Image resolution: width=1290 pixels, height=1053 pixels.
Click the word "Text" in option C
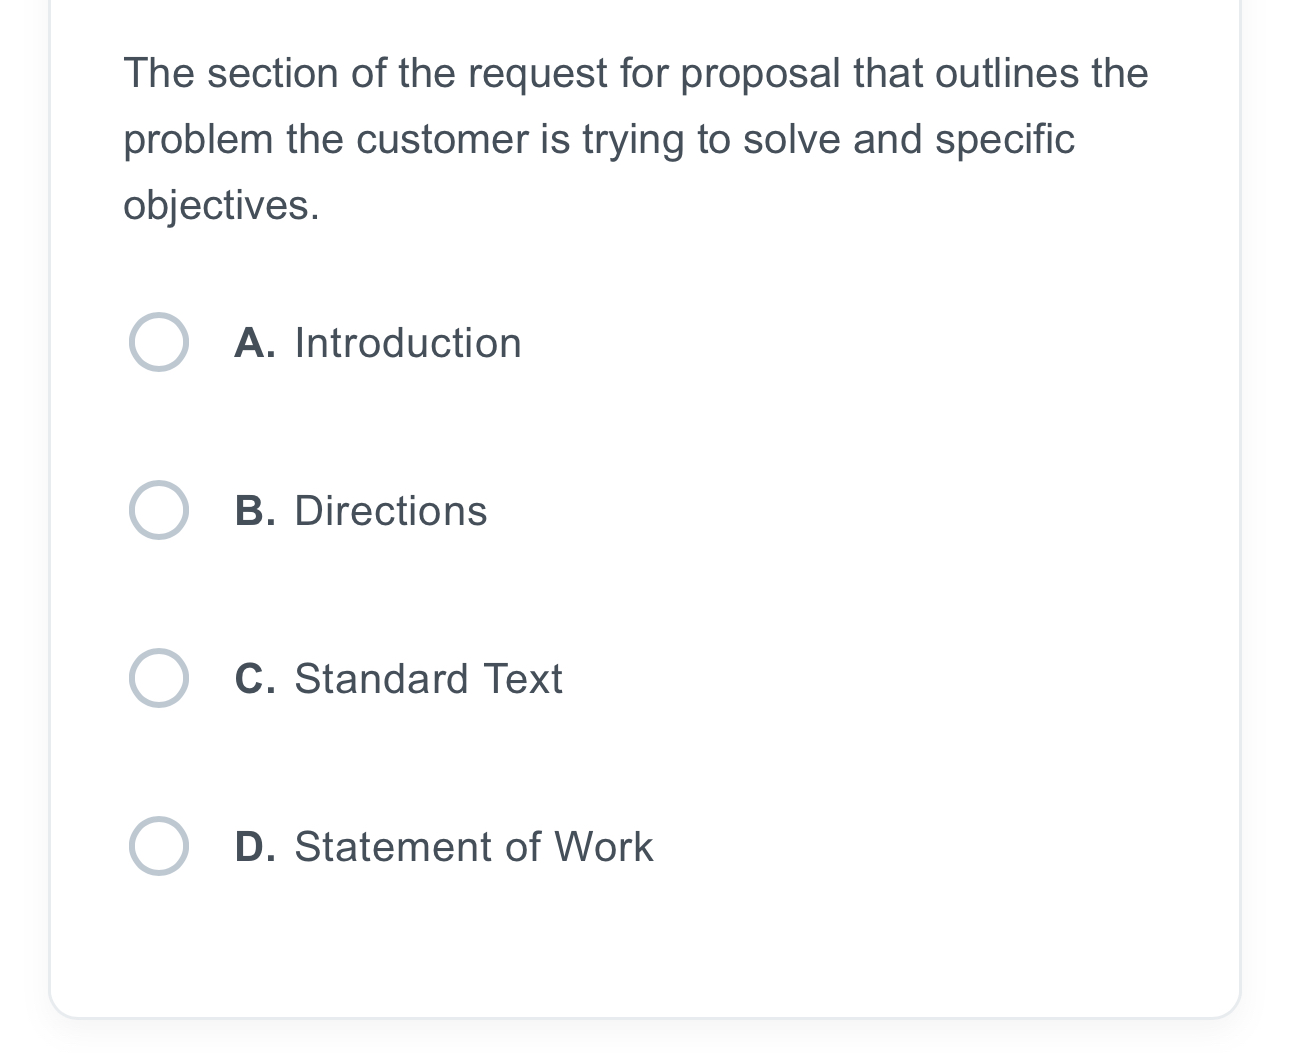(x=523, y=679)
